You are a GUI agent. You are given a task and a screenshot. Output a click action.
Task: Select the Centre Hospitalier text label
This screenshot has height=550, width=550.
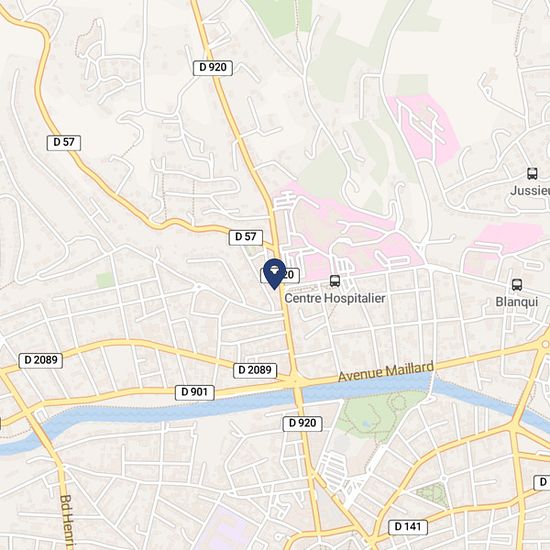[335, 298]
